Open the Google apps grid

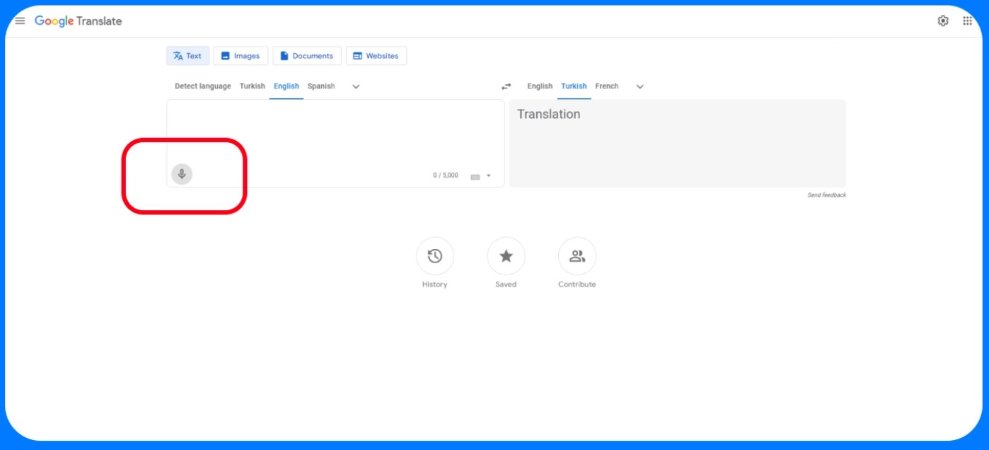tap(967, 21)
